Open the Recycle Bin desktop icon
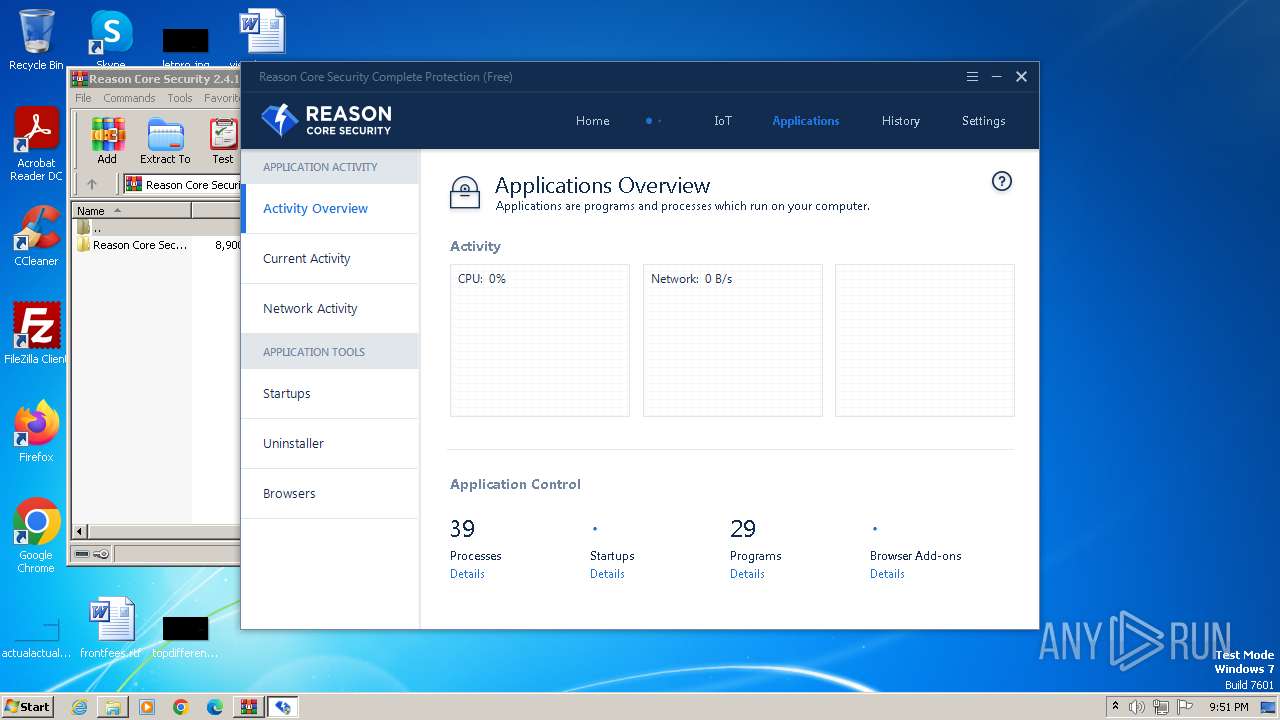The width and height of the screenshot is (1280, 720). click(36, 40)
